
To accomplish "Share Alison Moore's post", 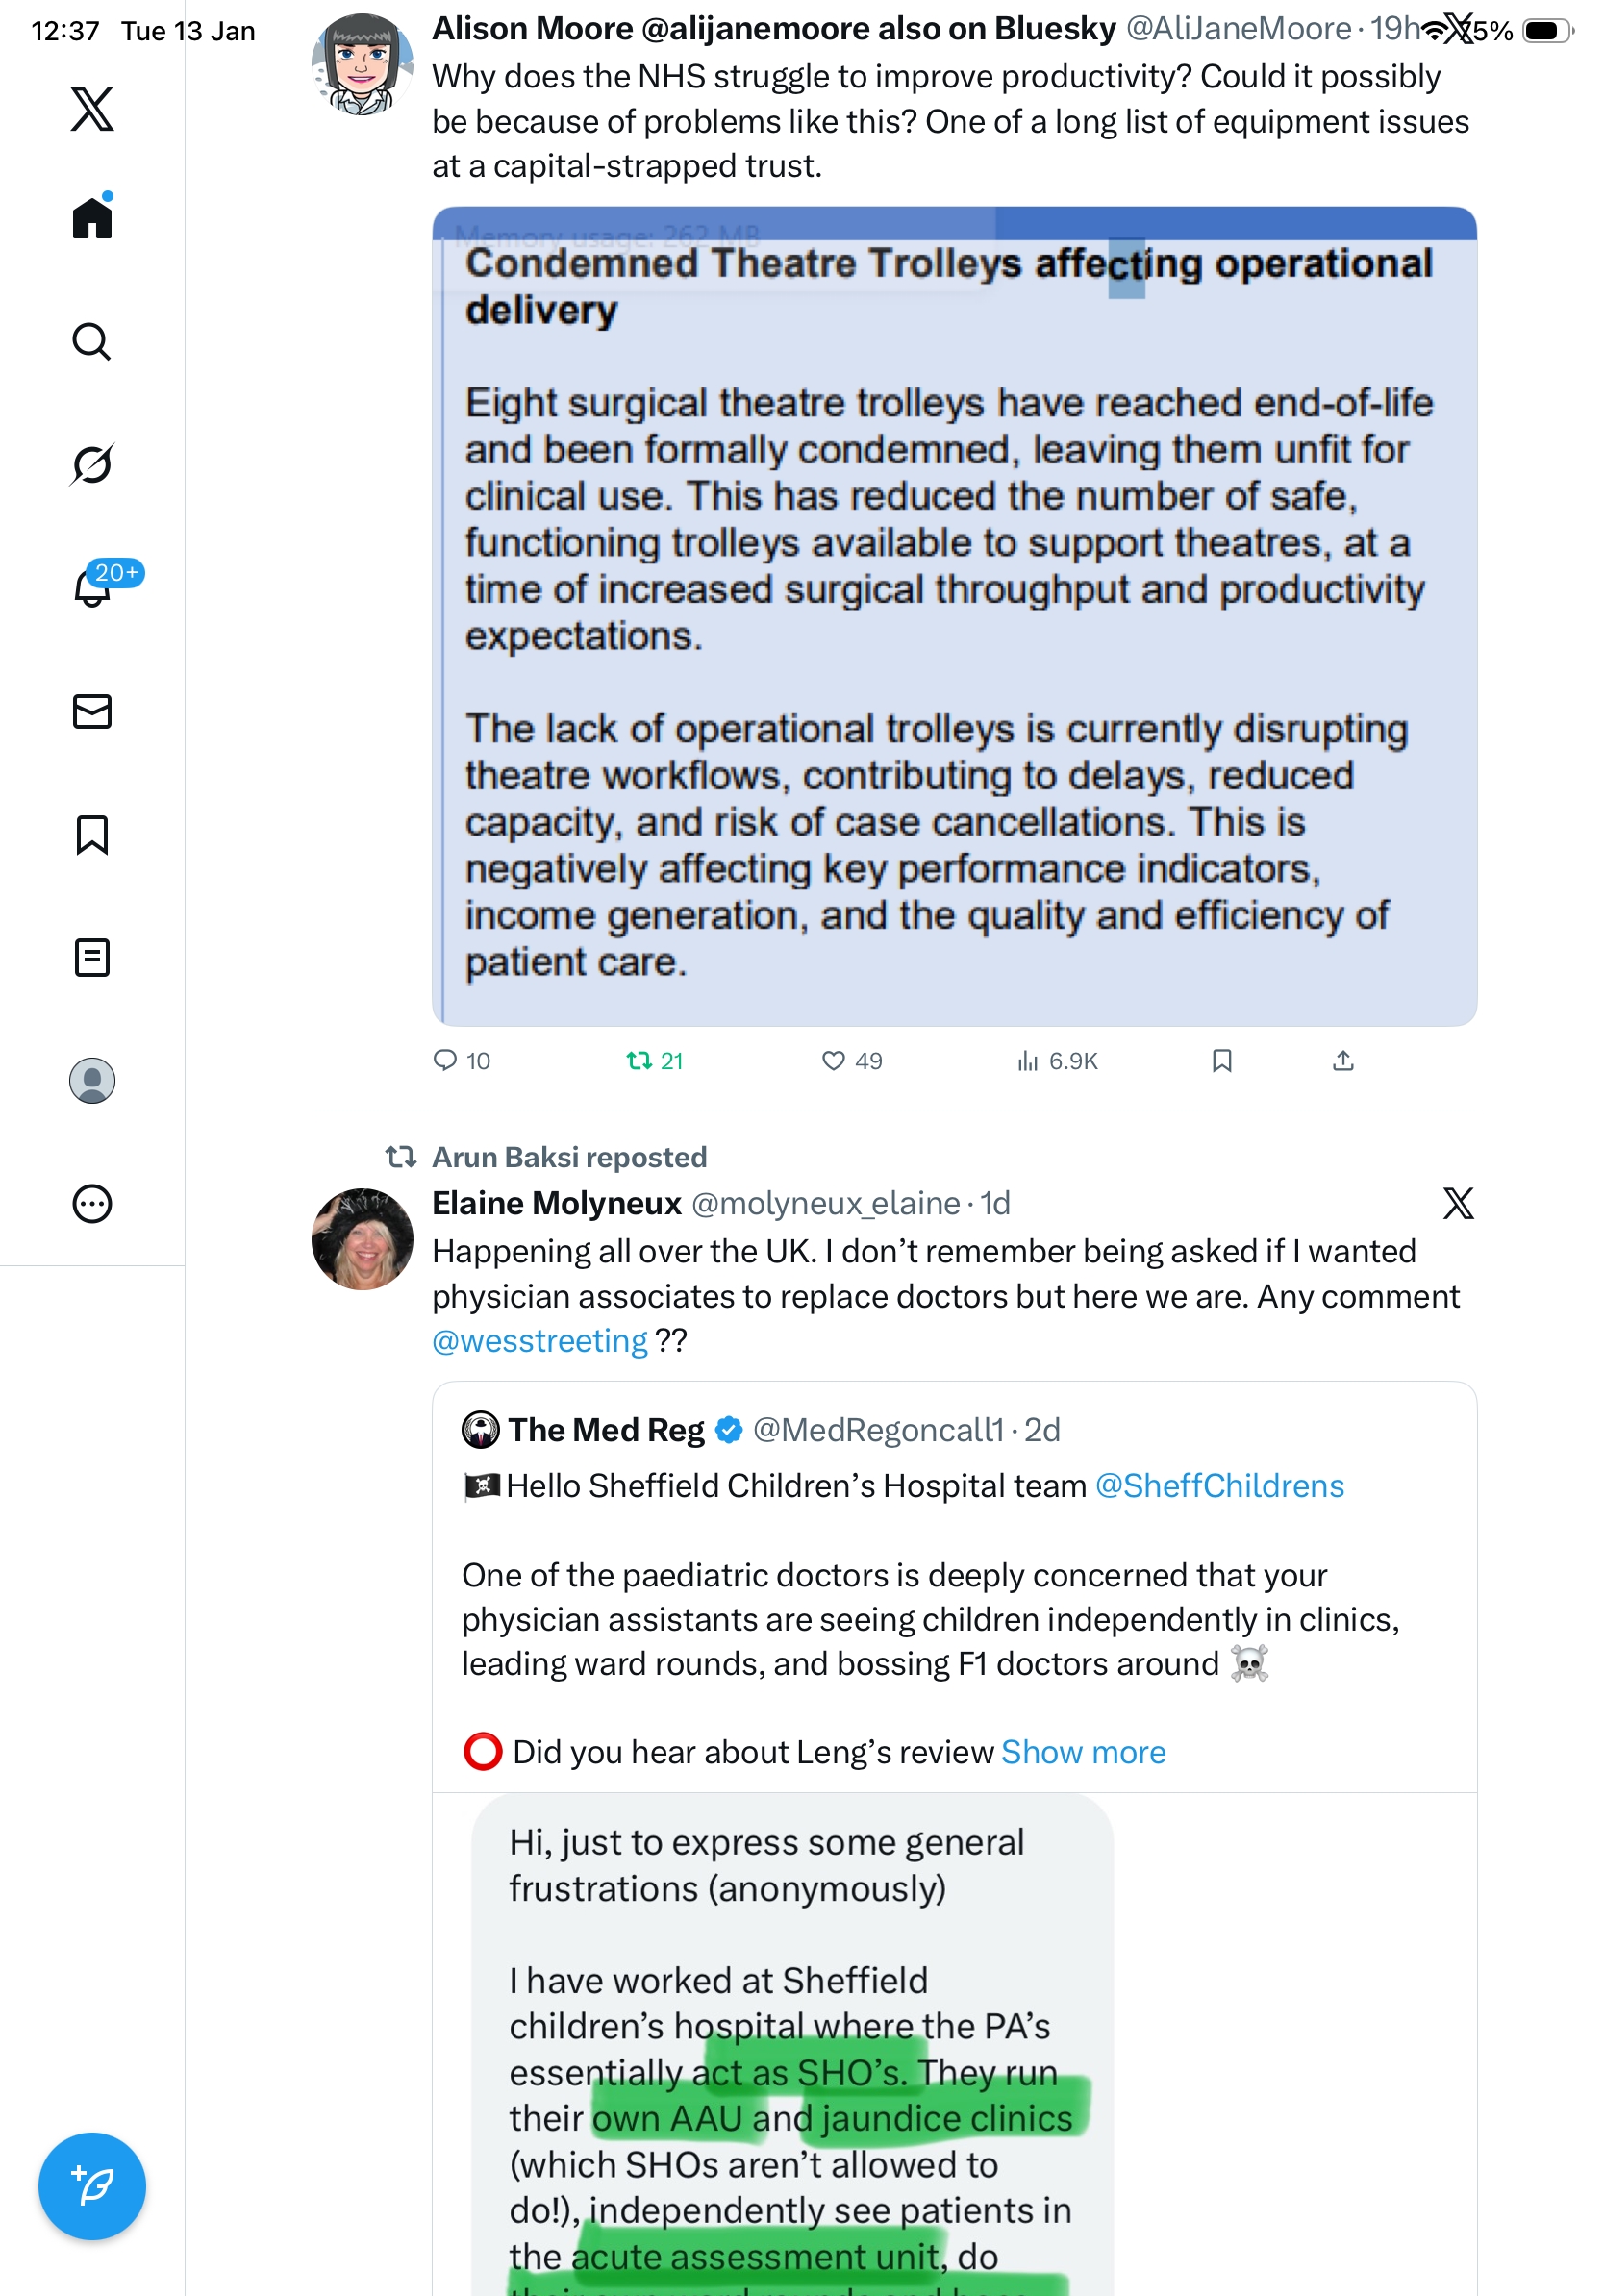I will click(x=1343, y=1061).
